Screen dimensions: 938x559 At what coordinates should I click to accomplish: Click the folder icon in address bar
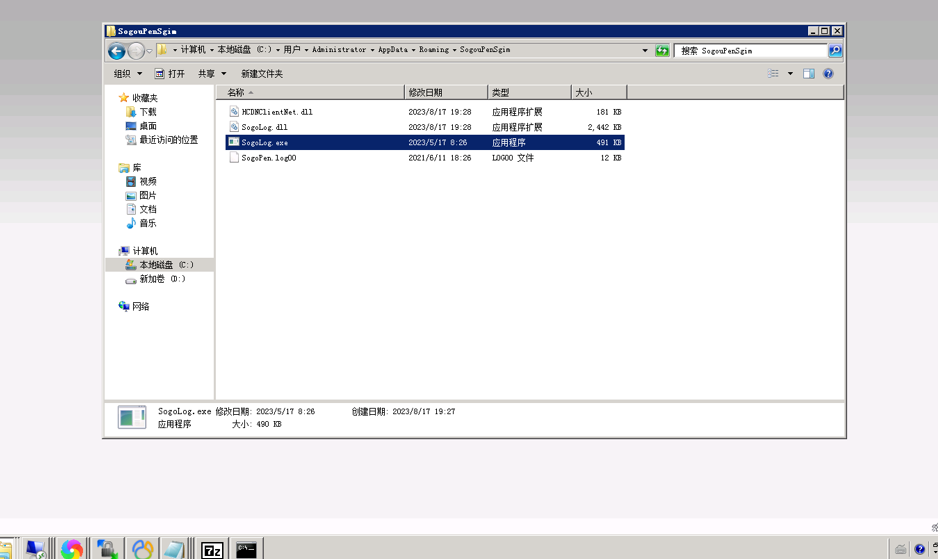(x=162, y=50)
